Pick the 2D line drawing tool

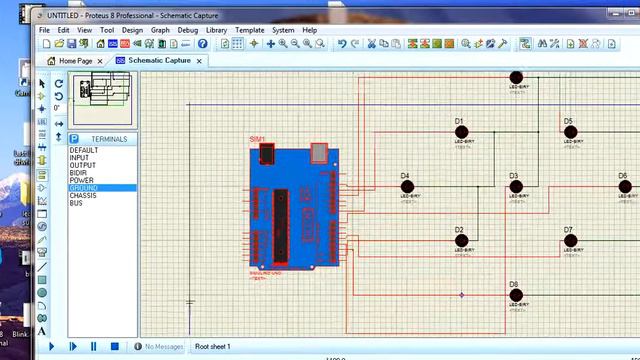[42, 267]
